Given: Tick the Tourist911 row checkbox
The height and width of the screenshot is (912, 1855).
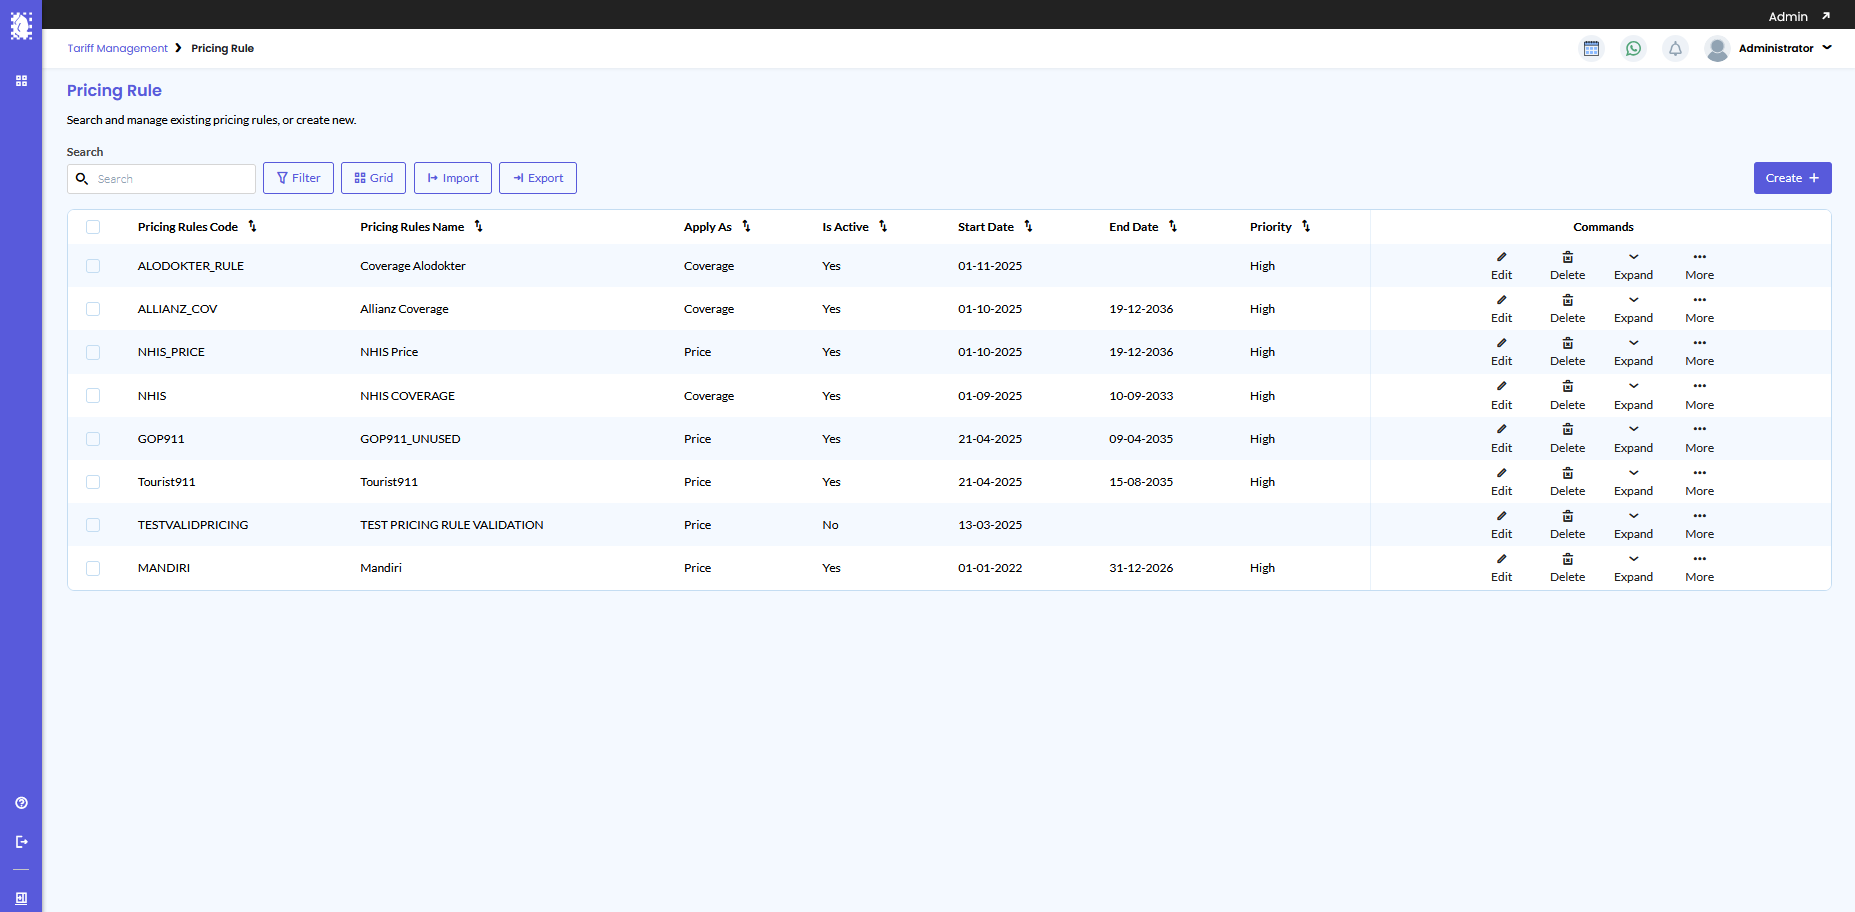Looking at the screenshot, I should pyautogui.click(x=93, y=482).
